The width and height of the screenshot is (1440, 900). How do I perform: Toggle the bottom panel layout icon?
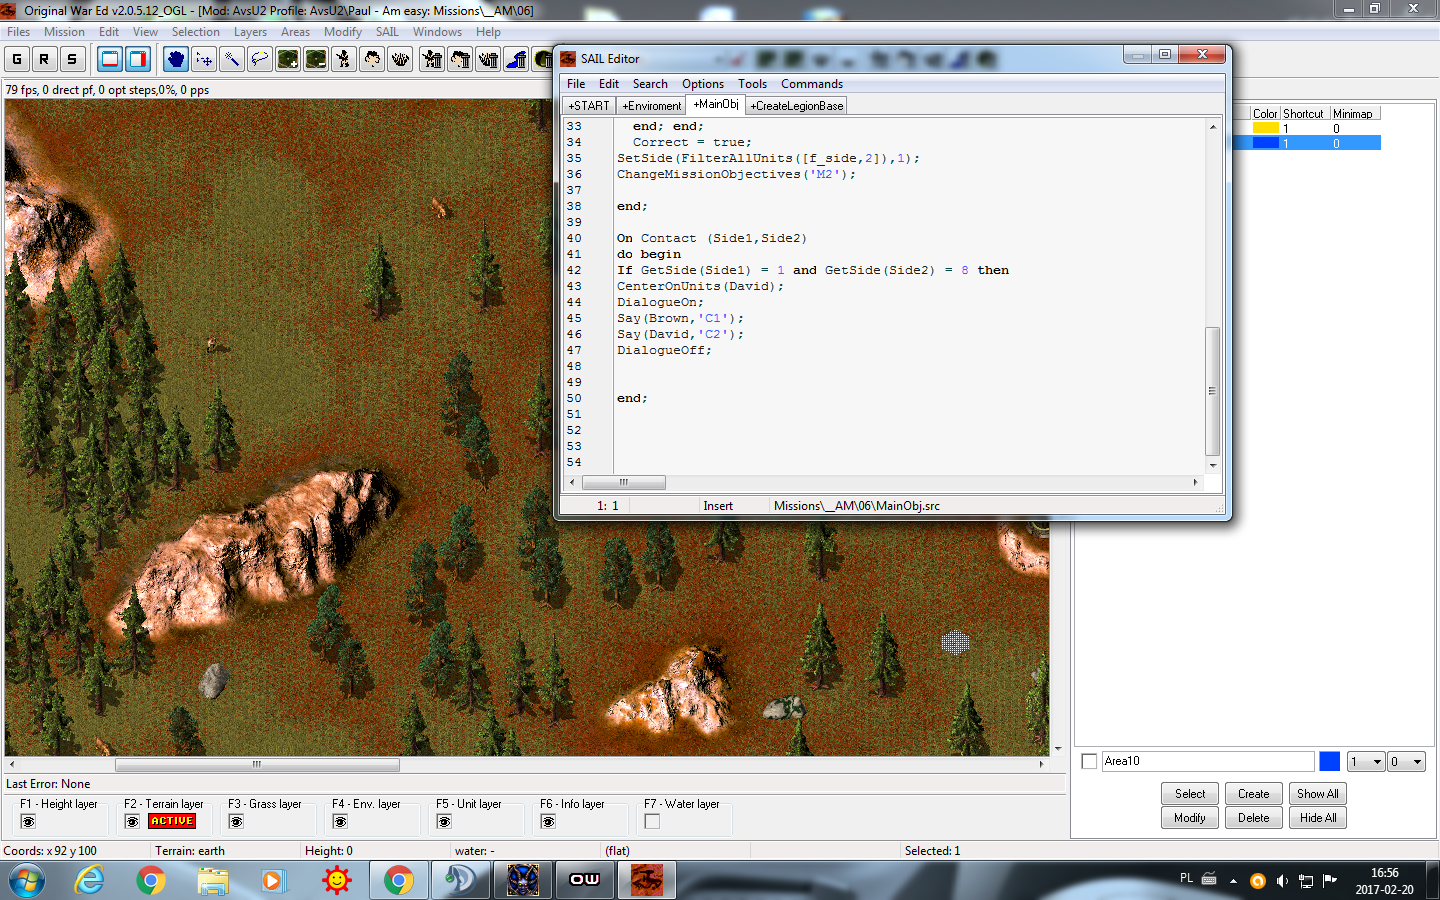110,59
